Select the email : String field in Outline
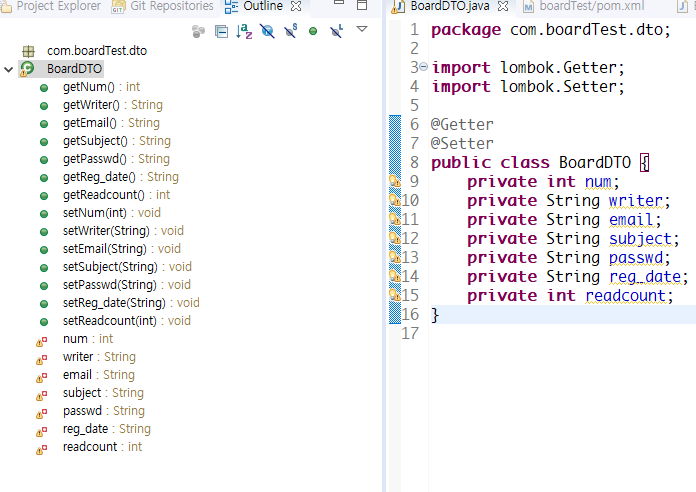This screenshot has width=696, height=492. pyautogui.click(x=99, y=375)
